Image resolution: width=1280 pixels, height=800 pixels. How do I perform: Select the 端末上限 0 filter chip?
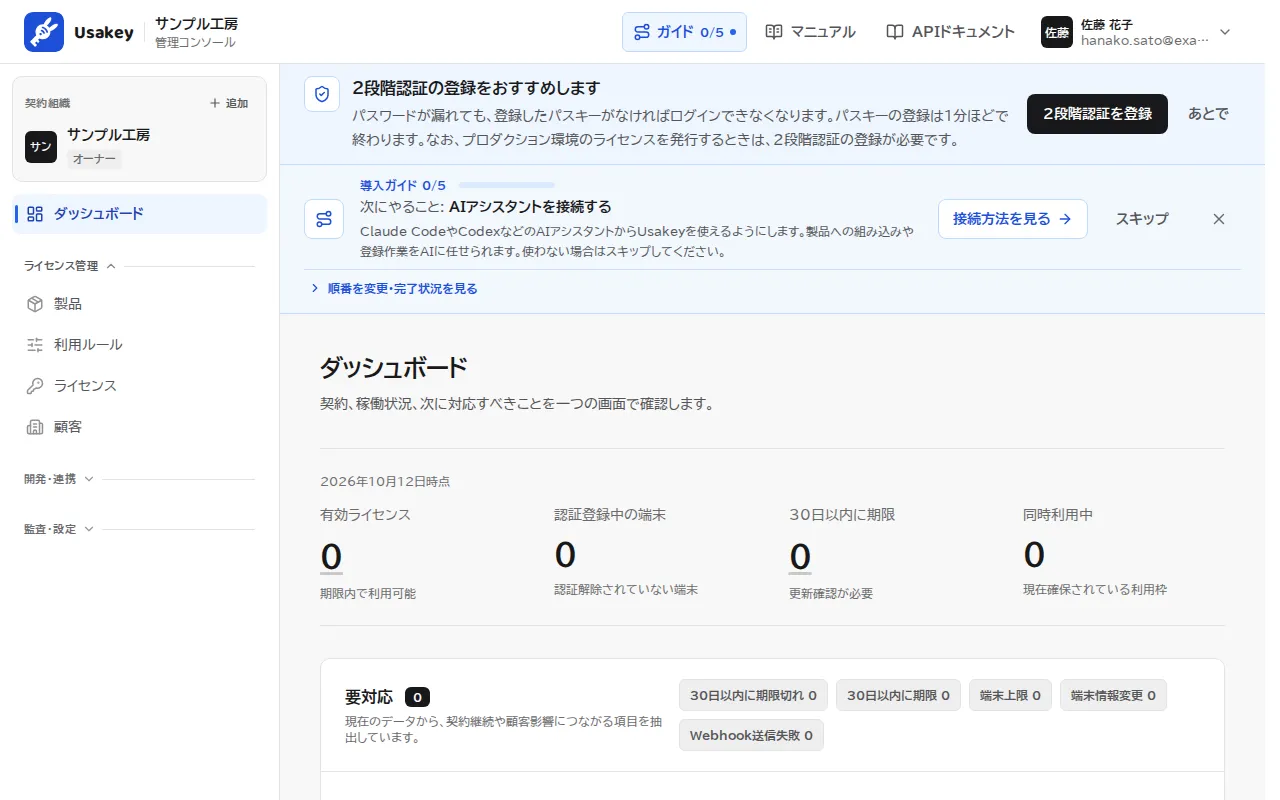[x=1010, y=695]
